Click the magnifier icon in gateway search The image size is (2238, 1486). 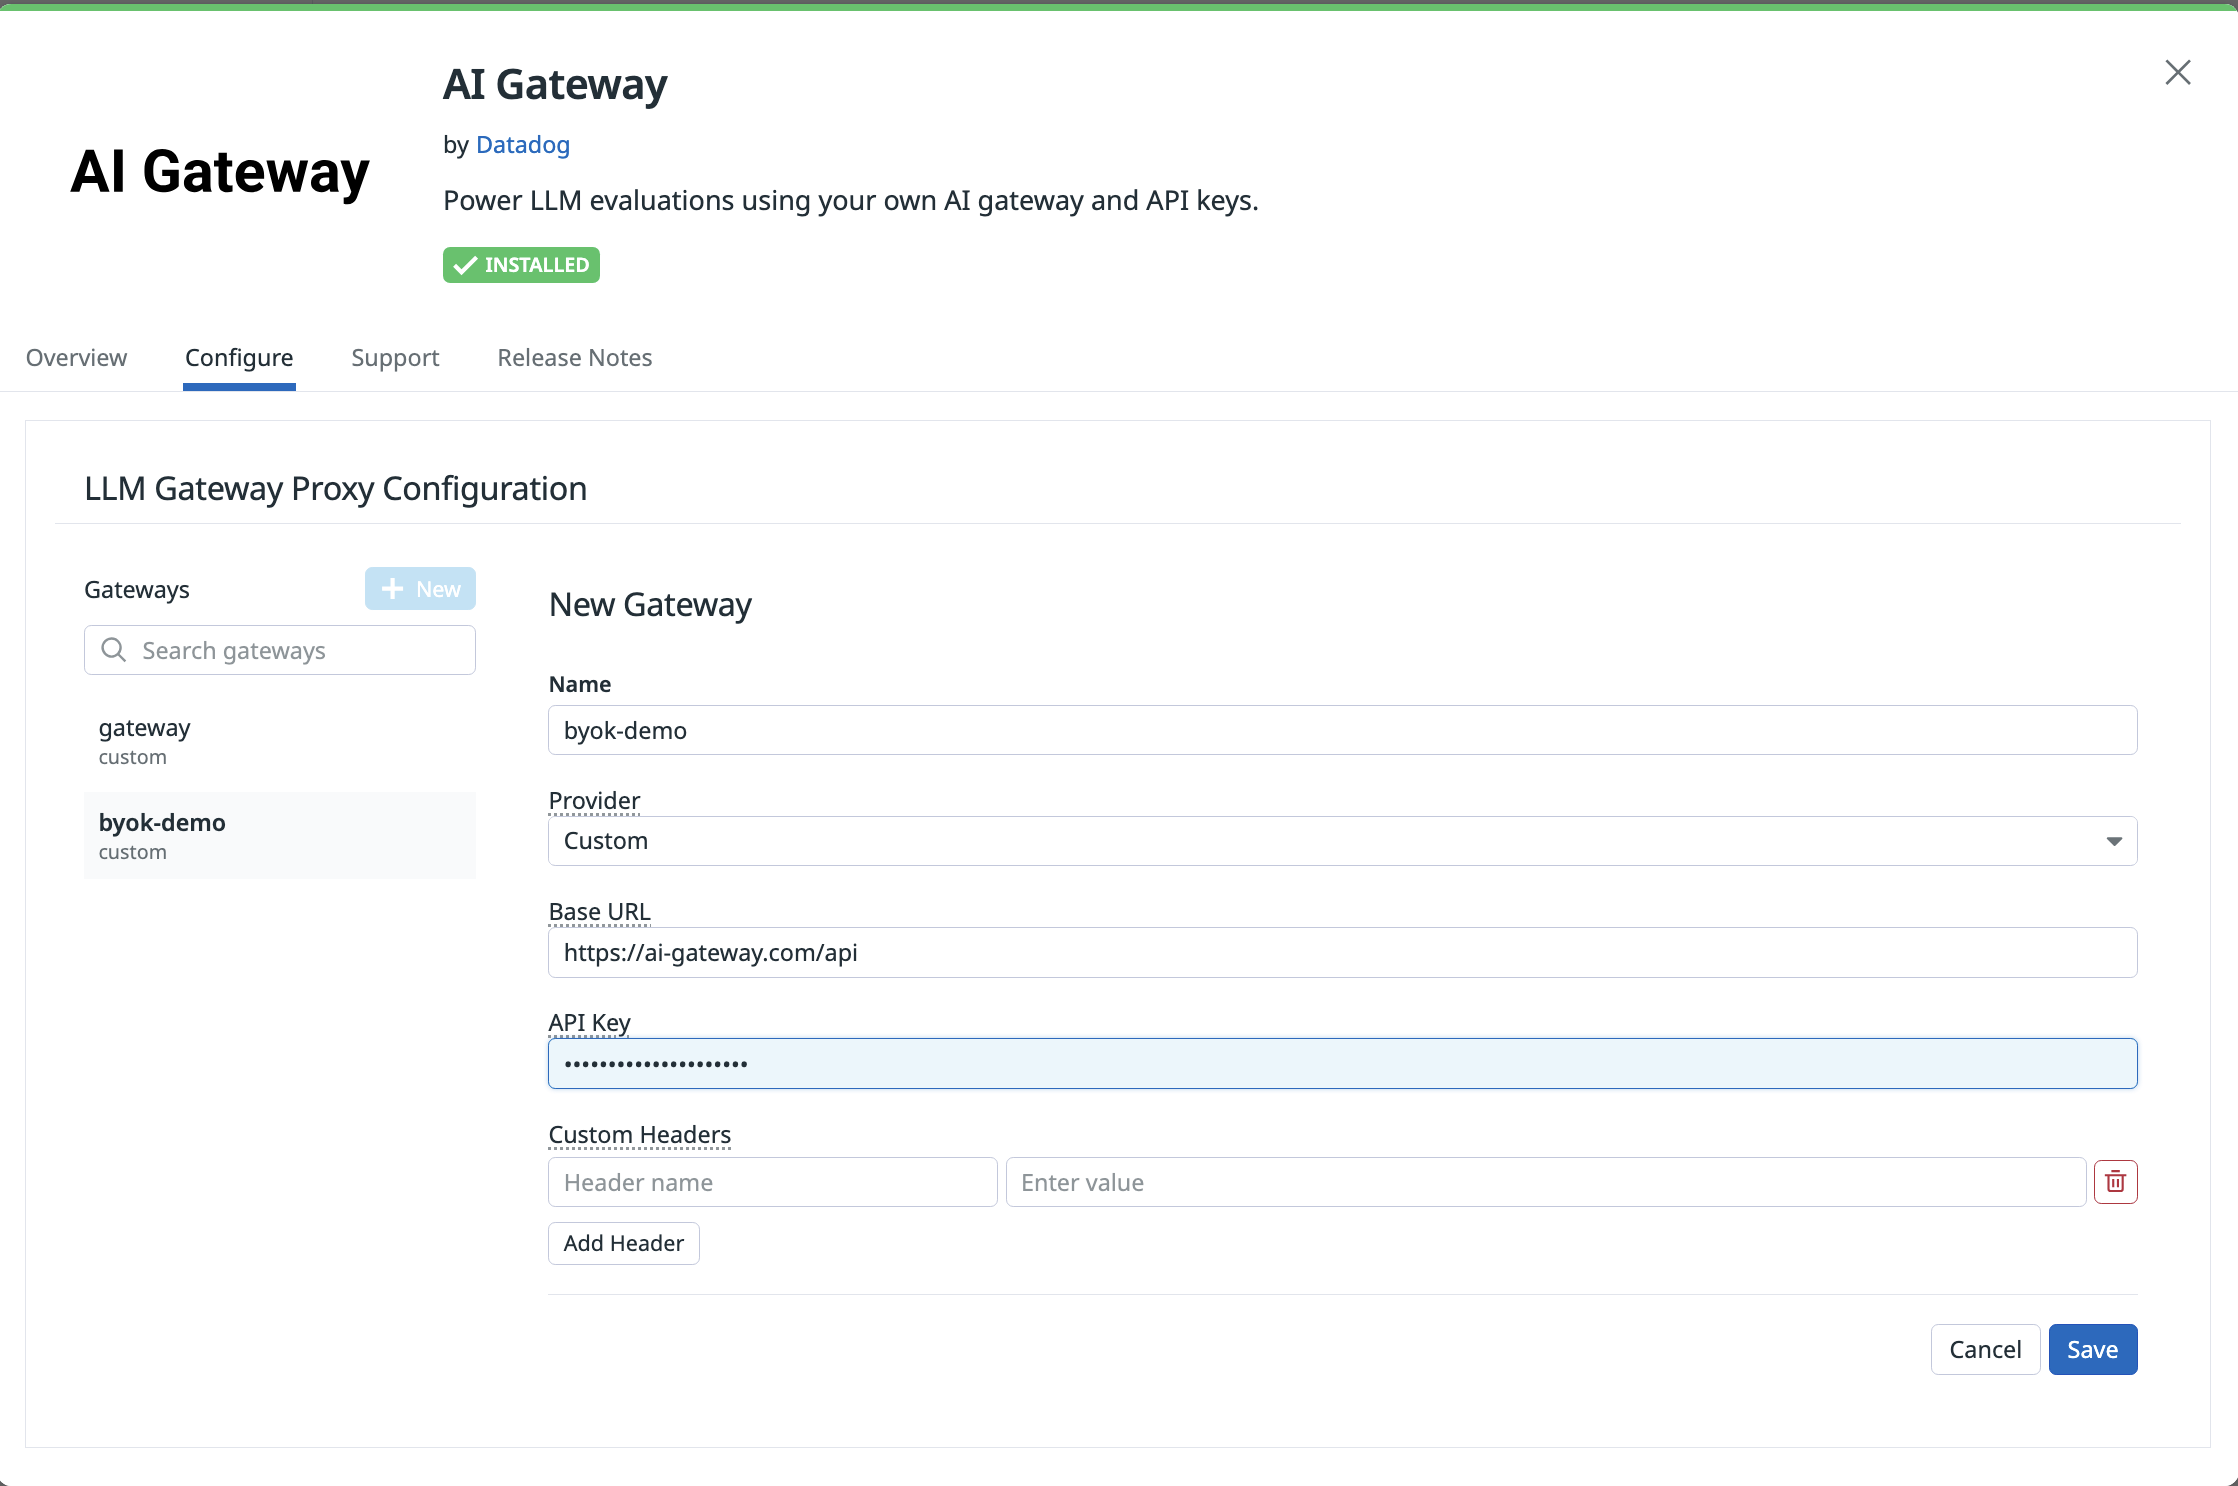(x=114, y=650)
